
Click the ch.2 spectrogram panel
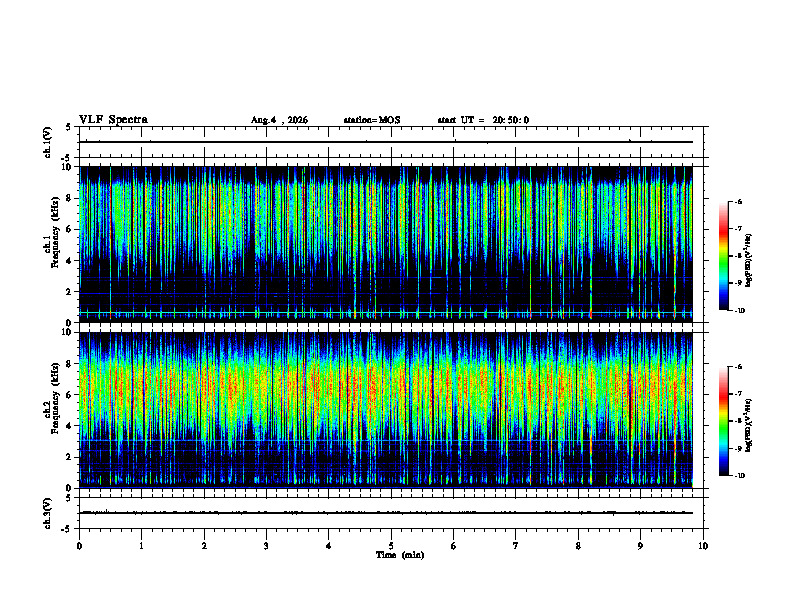click(x=386, y=410)
